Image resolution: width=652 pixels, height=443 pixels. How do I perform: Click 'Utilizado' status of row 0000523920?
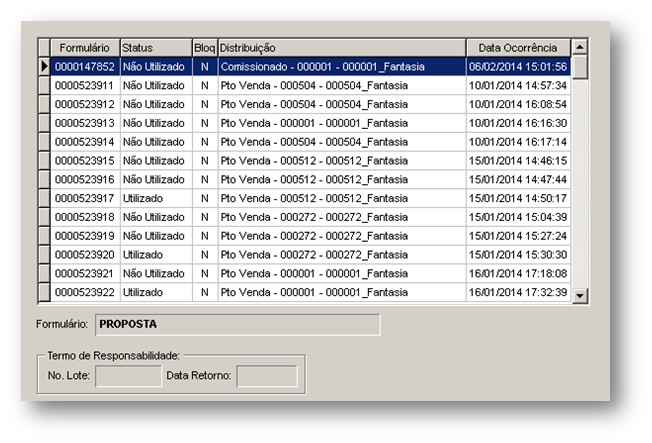click(156, 255)
